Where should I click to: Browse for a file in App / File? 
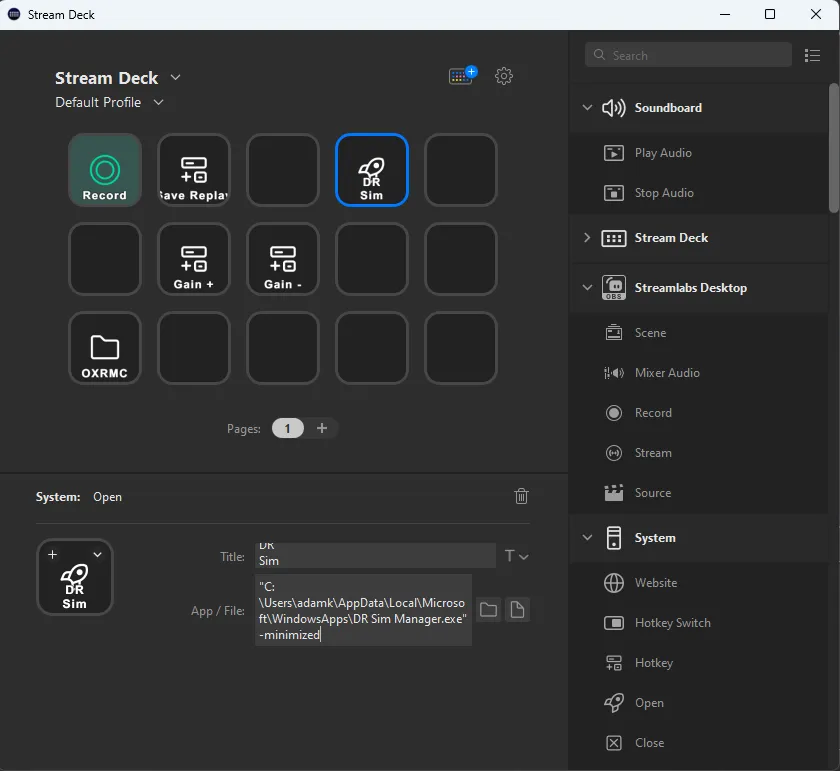coord(517,610)
